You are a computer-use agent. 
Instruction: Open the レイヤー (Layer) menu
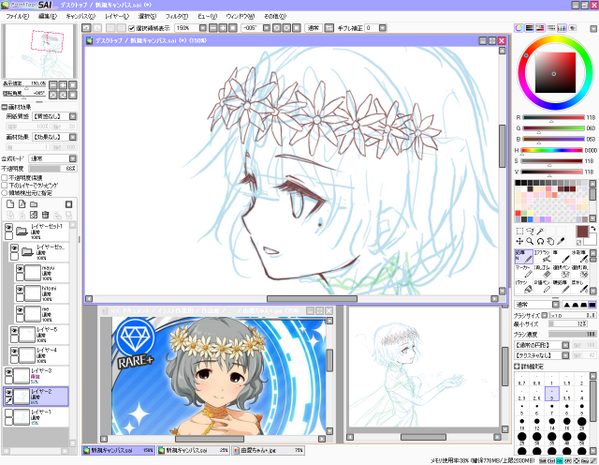tap(117, 16)
